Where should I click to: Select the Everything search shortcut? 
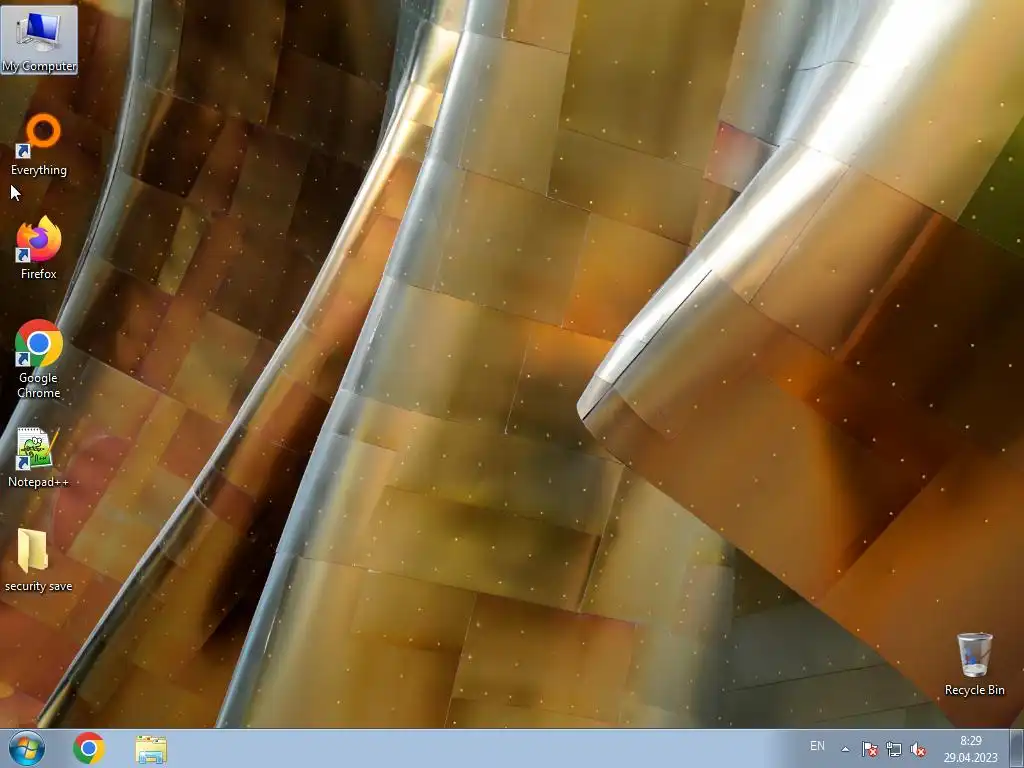pos(39,145)
